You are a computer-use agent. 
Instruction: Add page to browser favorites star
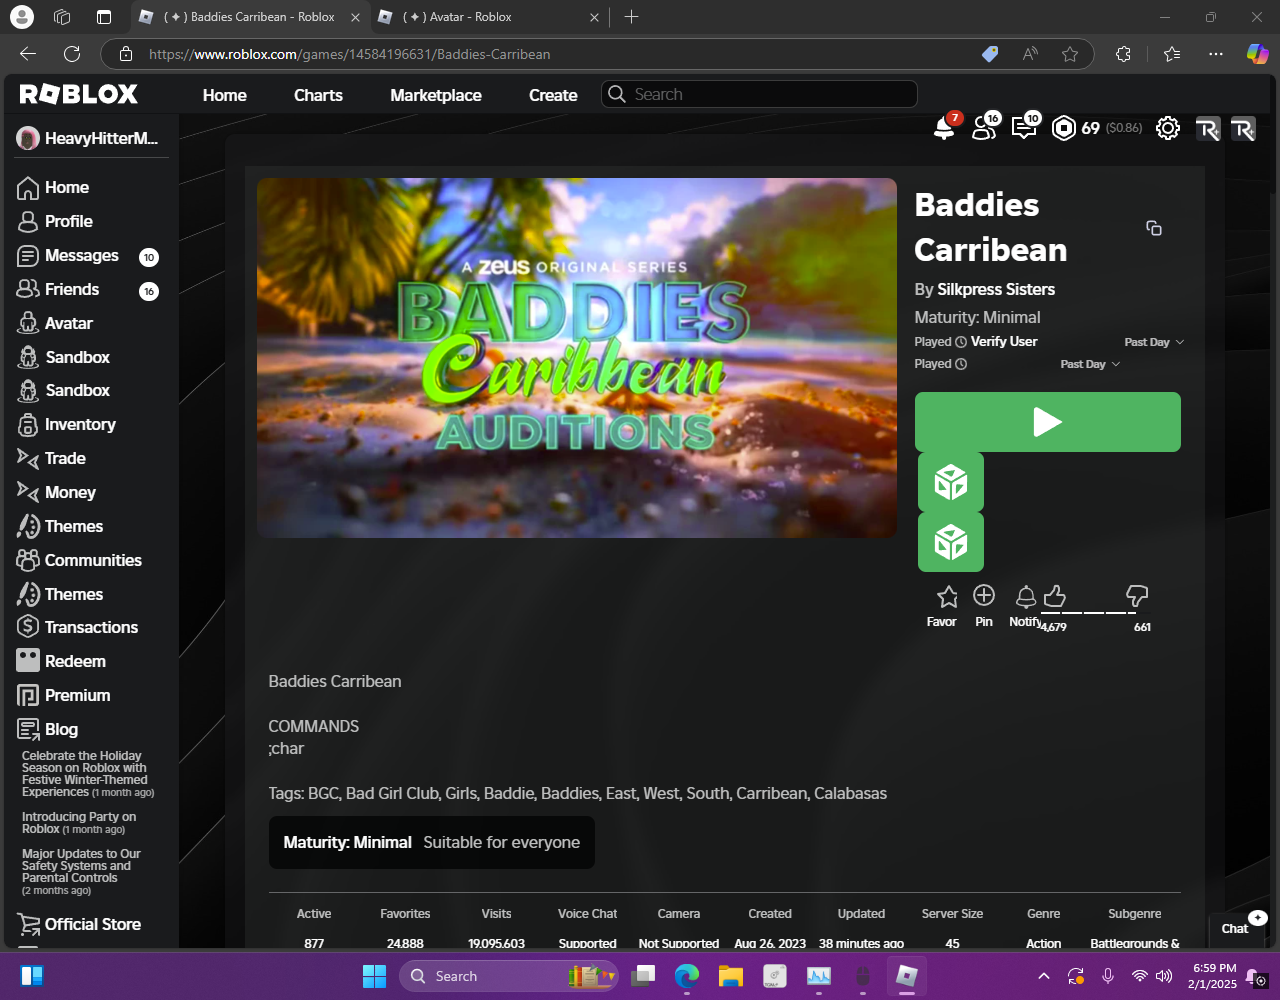pos(1070,54)
